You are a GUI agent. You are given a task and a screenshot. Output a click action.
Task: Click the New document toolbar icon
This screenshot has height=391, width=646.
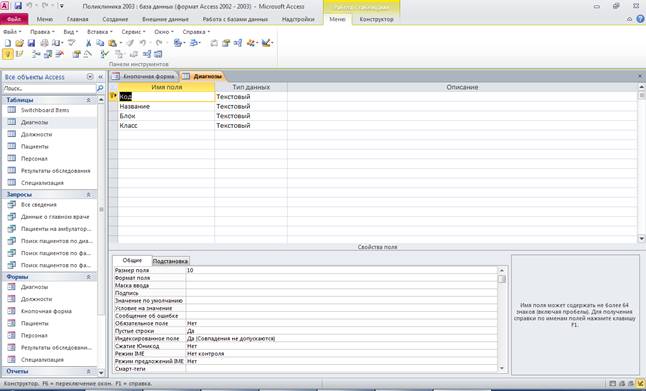(7, 43)
